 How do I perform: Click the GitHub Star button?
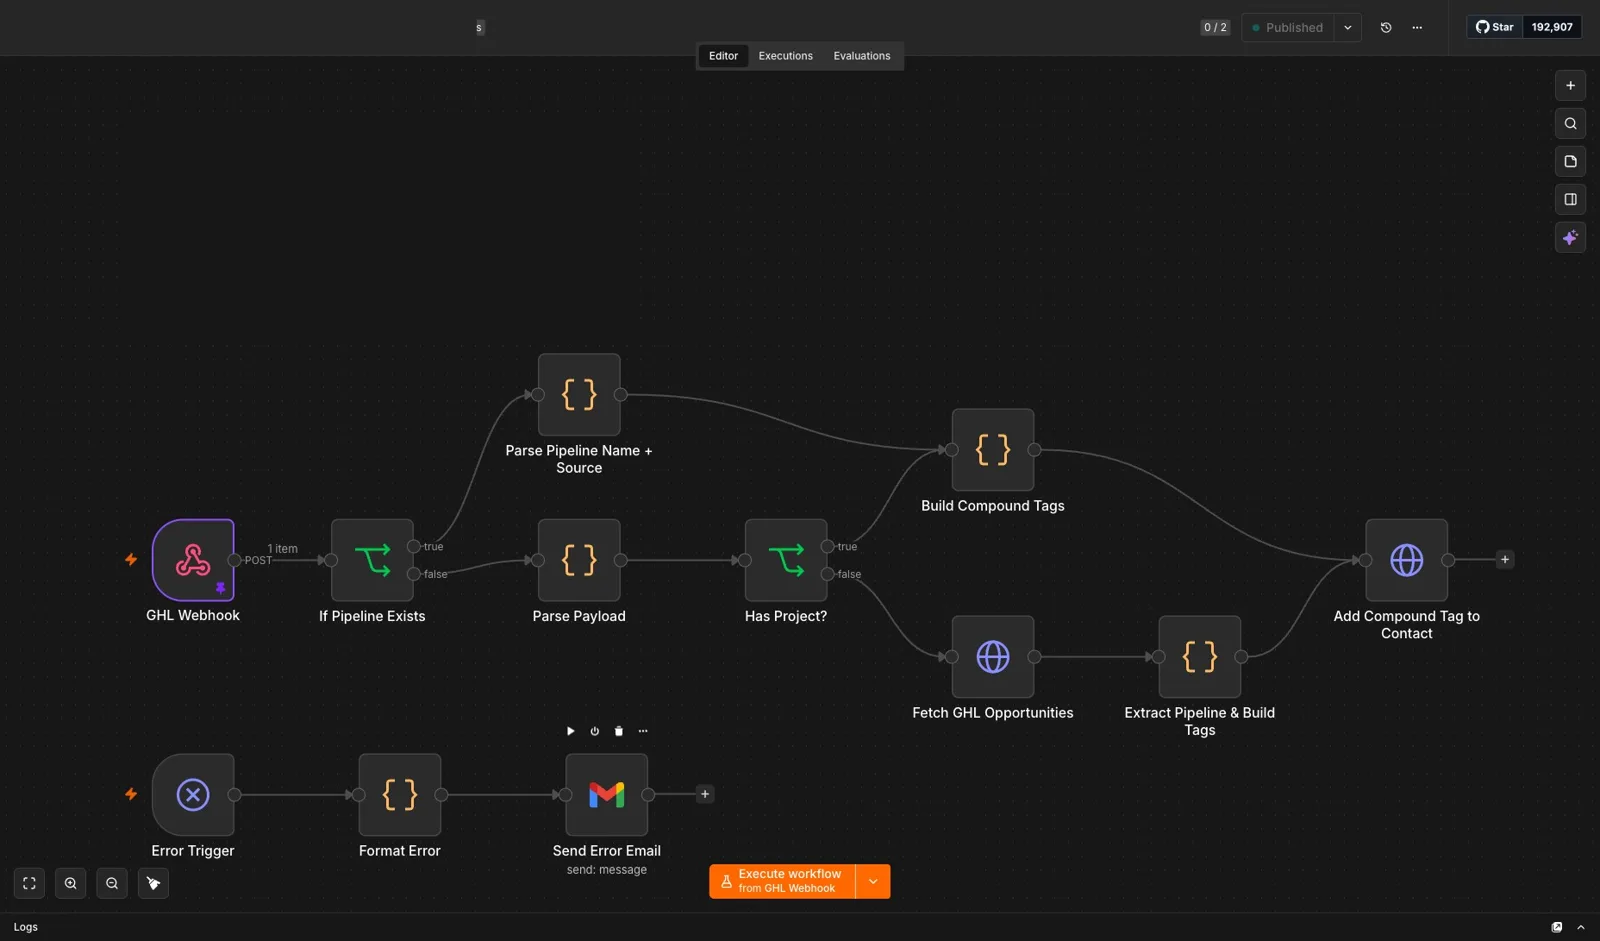(x=1494, y=27)
